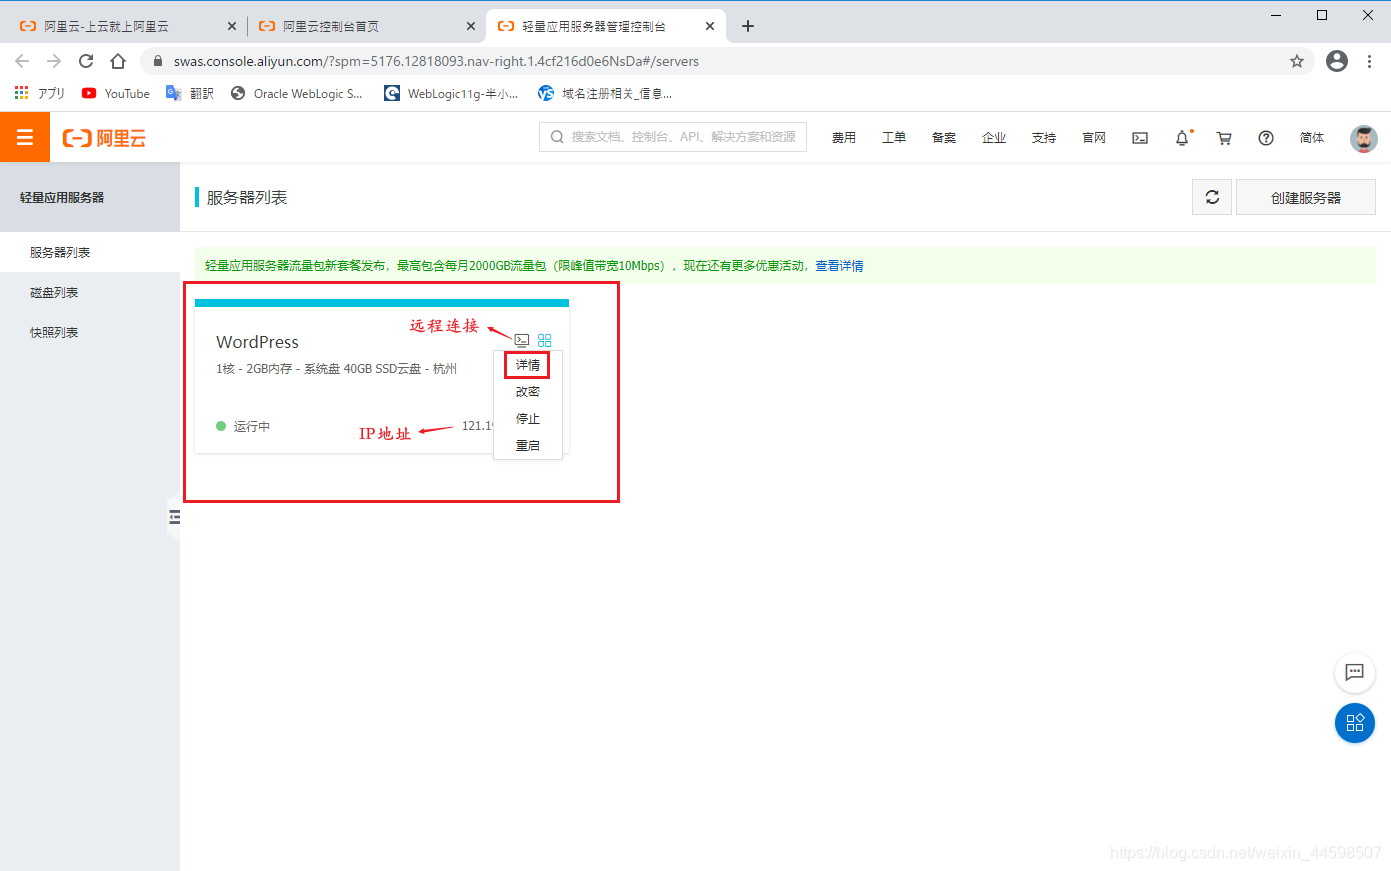Reload the browser page
The height and width of the screenshot is (871, 1391).
[86, 61]
